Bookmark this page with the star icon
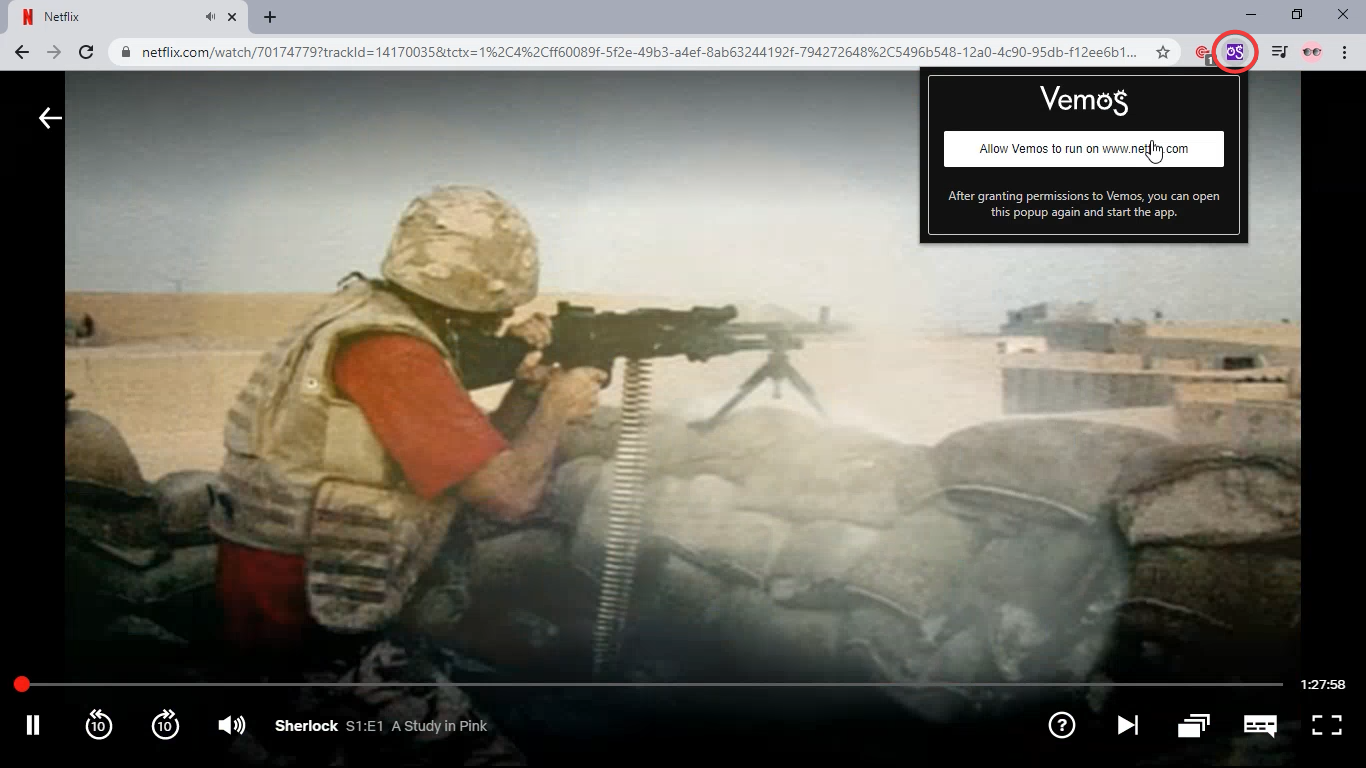1366x768 pixels. (1162, 52)
